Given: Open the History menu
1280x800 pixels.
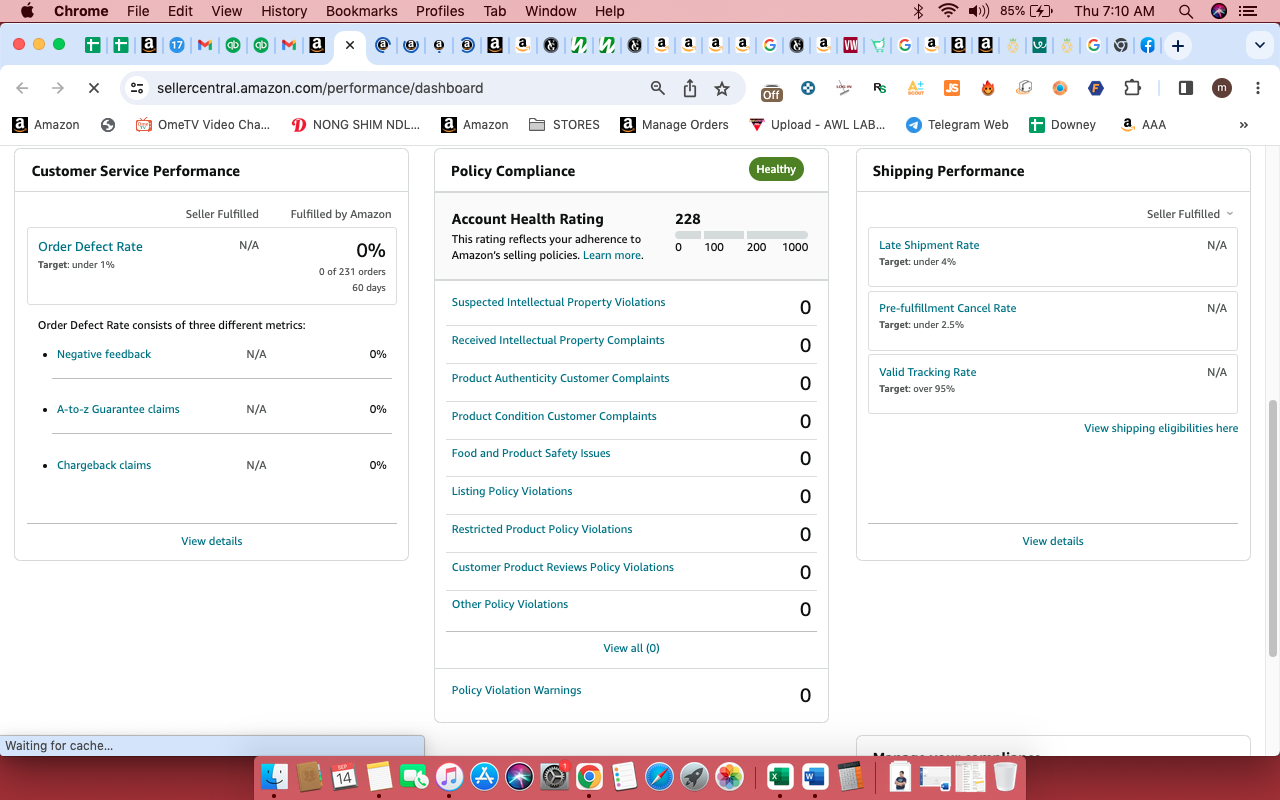Looking at the screenshot, I should point(284,11).
